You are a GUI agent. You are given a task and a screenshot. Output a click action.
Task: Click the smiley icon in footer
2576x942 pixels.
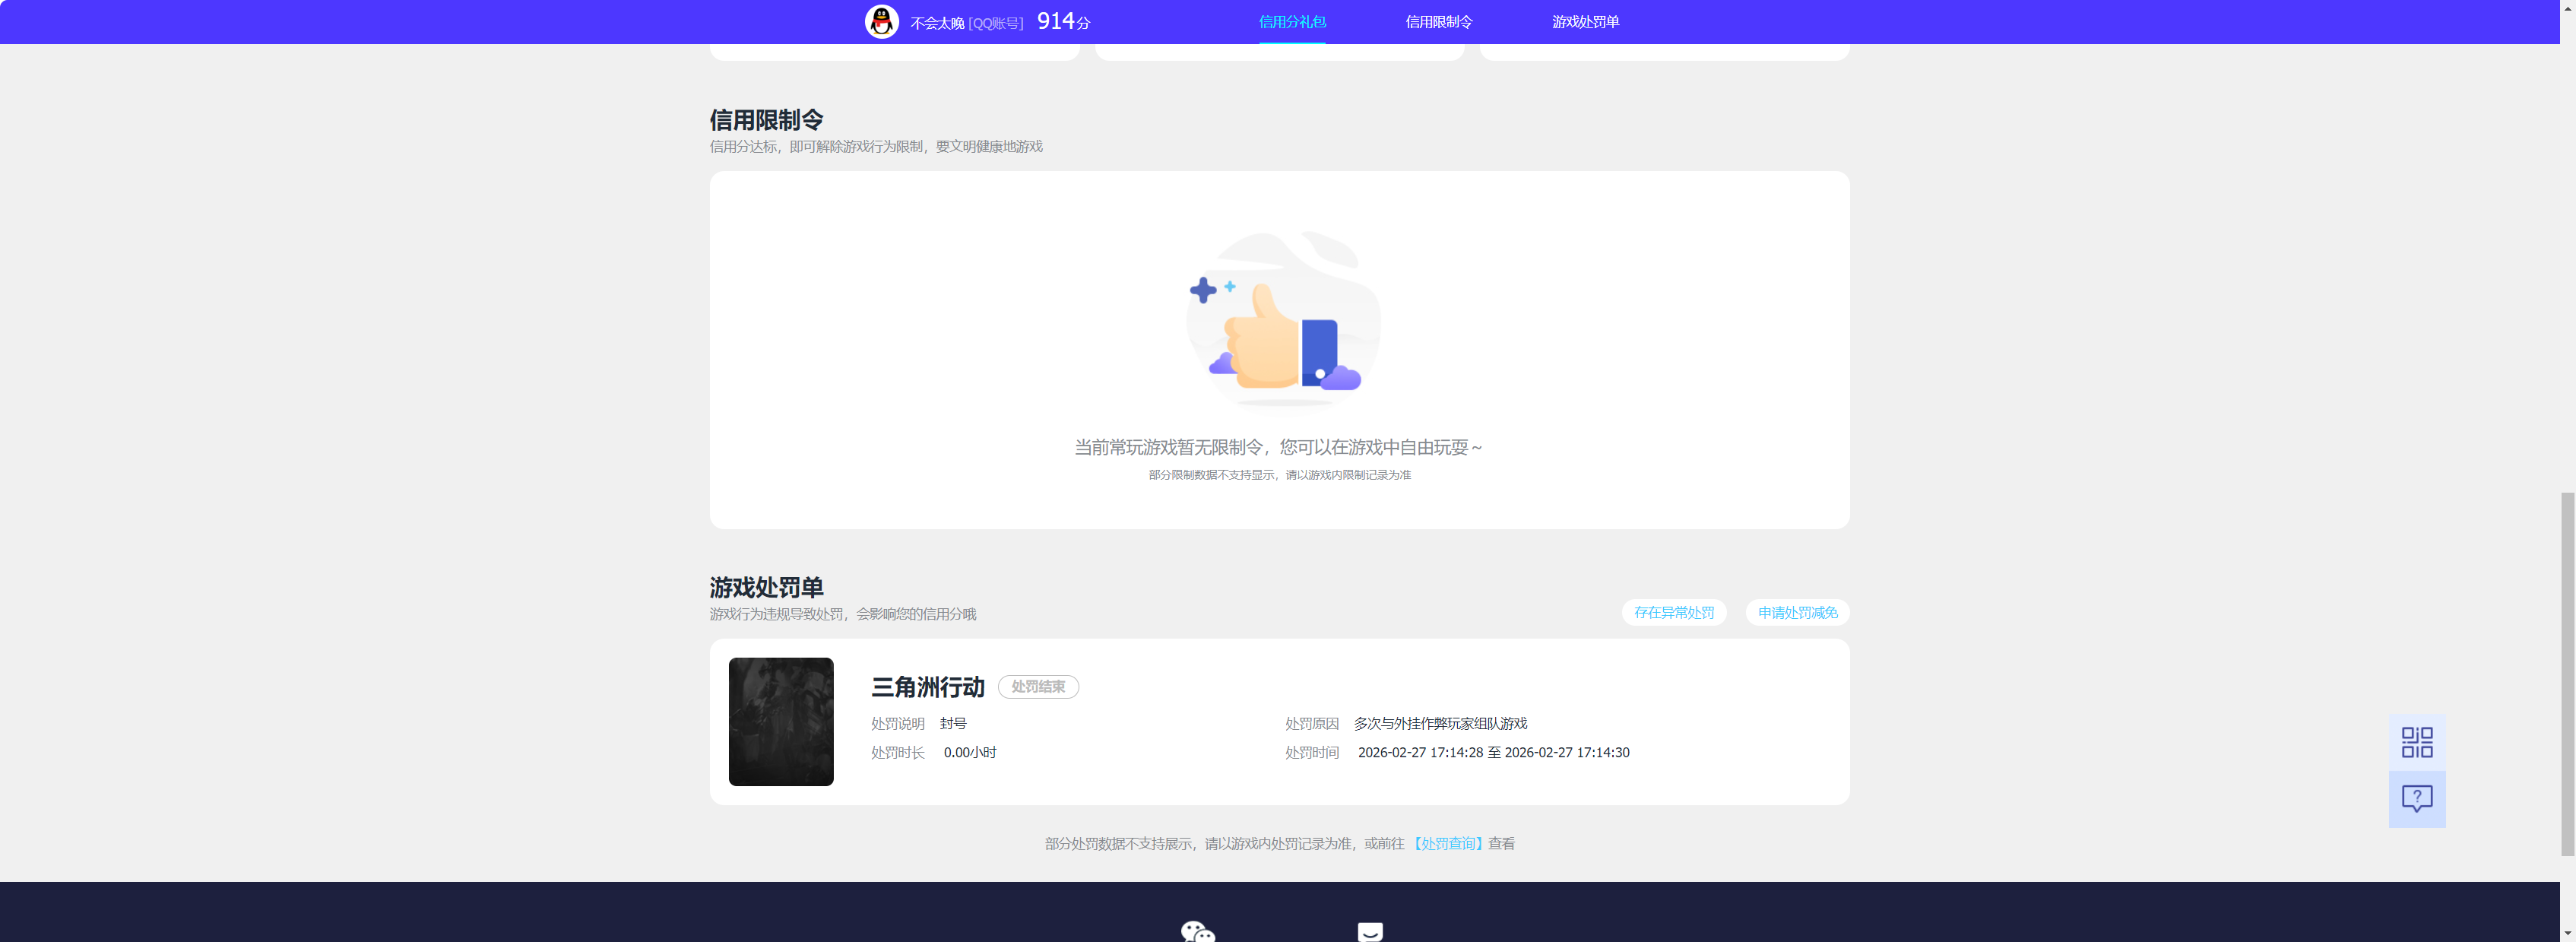tap(1369, 931)
